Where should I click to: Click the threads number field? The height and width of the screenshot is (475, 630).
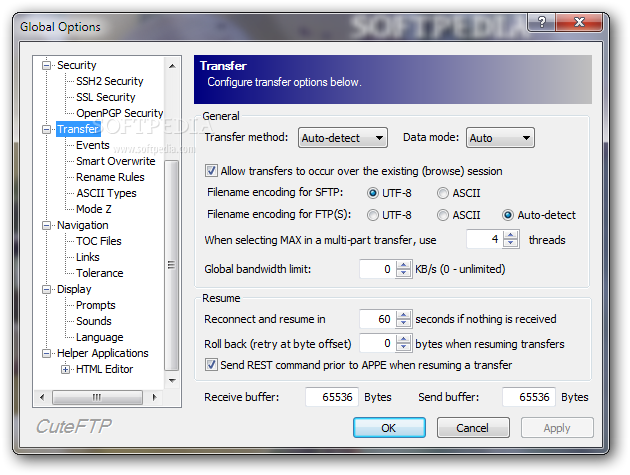(x=485, y=240)
